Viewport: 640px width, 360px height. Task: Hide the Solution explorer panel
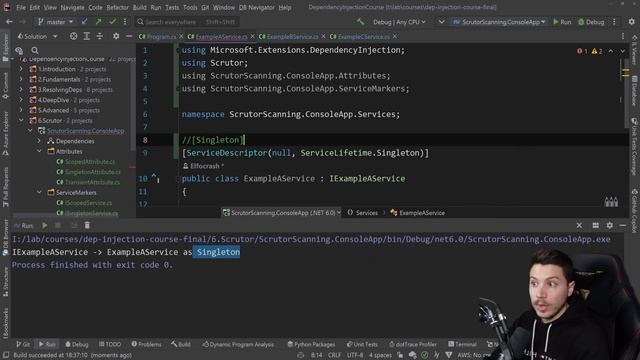click(129, 36)
